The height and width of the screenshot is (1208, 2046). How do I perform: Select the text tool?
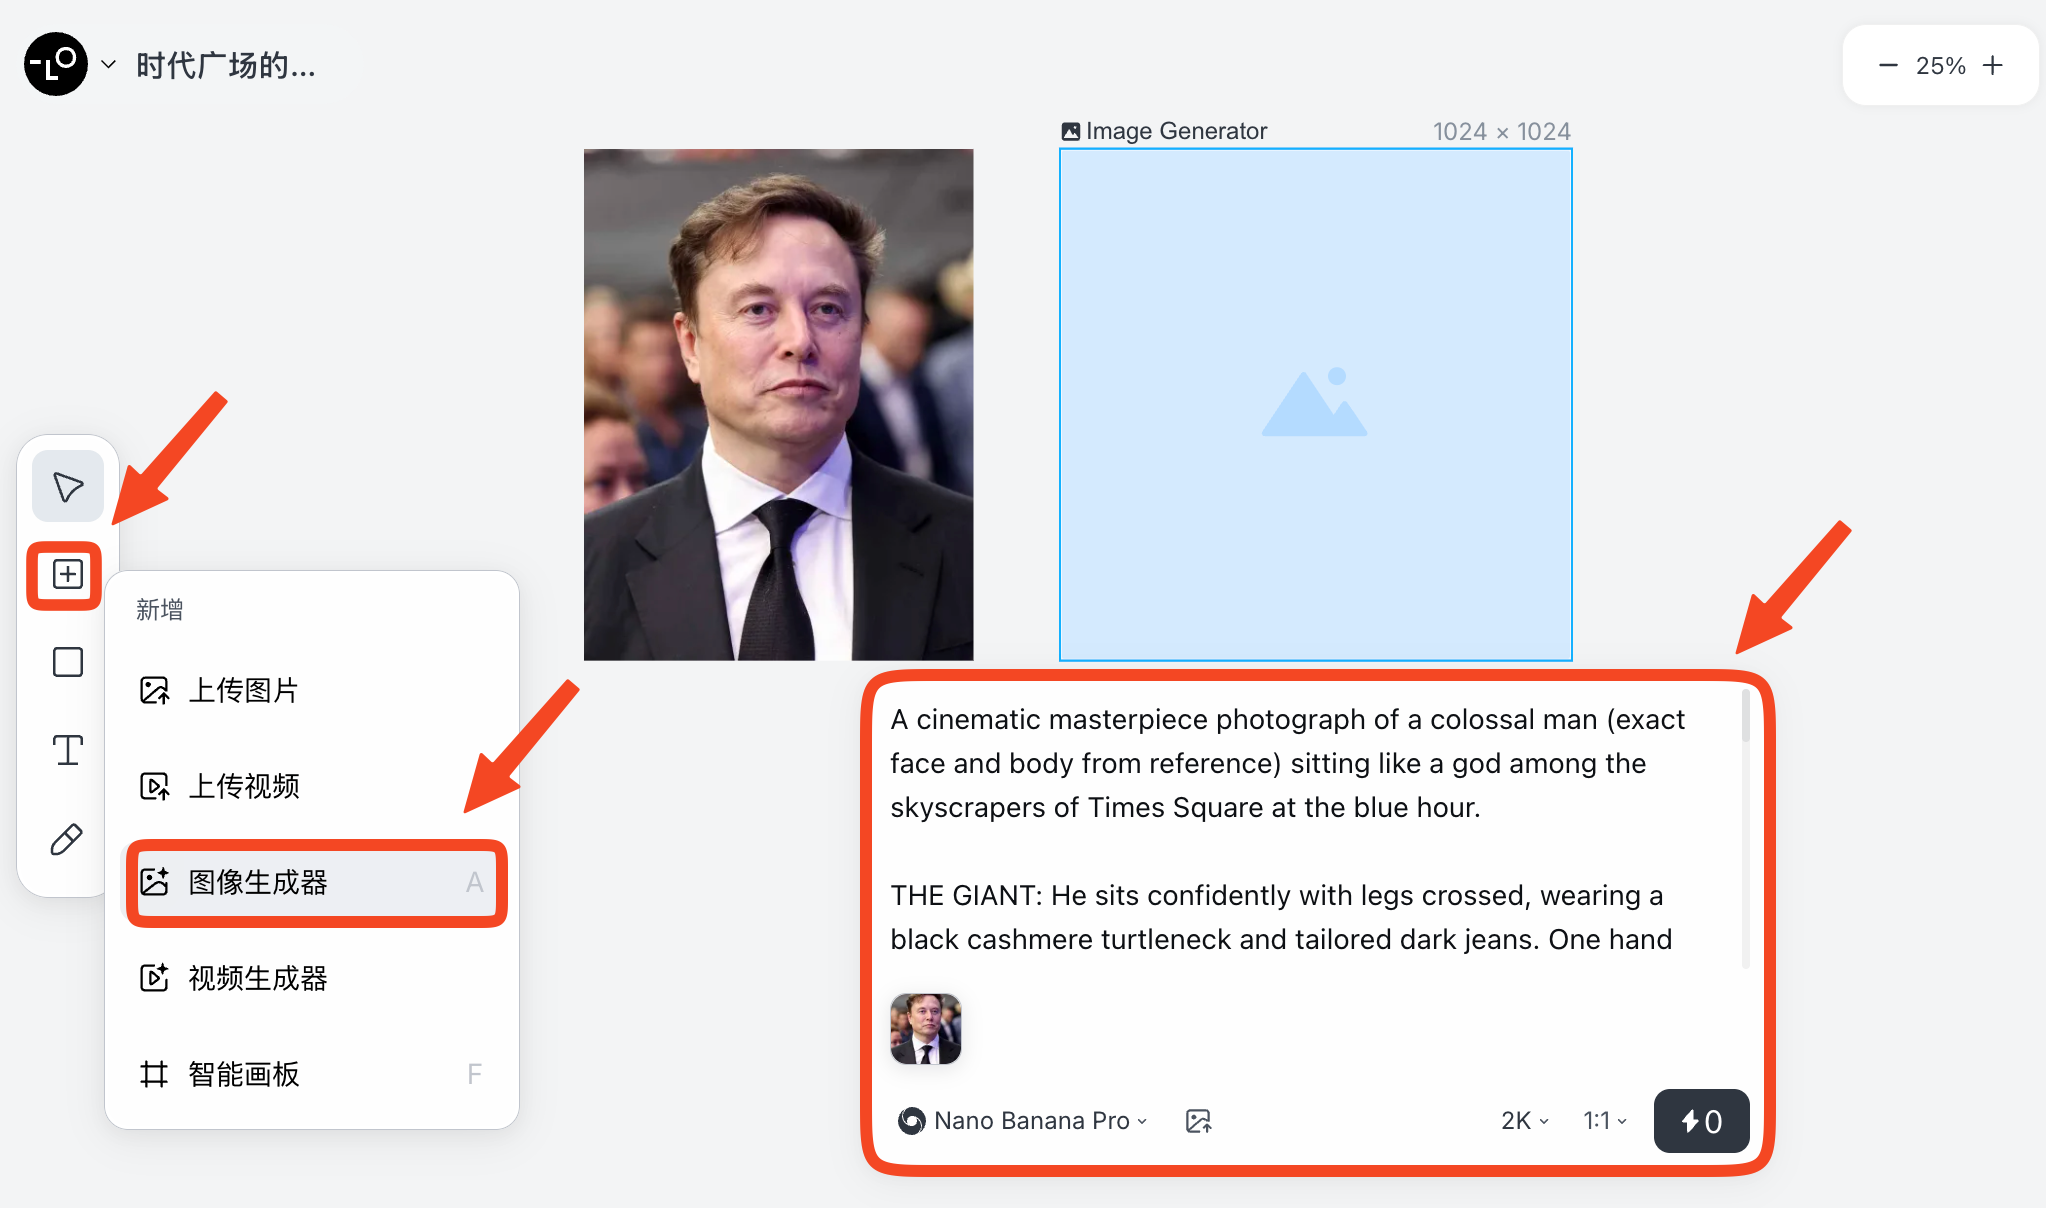68,750
